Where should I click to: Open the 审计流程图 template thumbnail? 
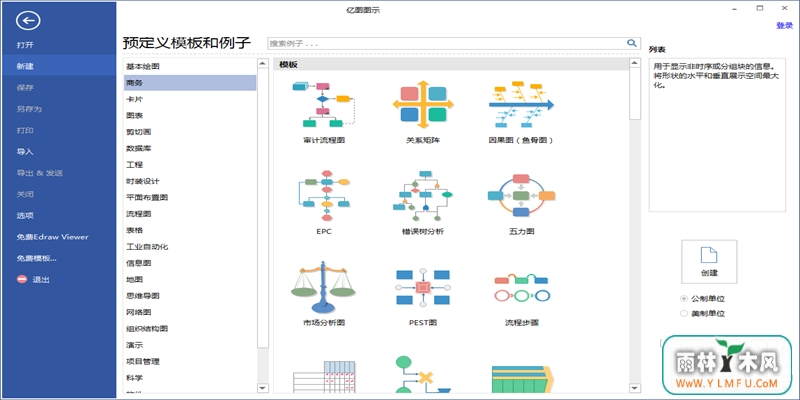click(x=323, y=104)
